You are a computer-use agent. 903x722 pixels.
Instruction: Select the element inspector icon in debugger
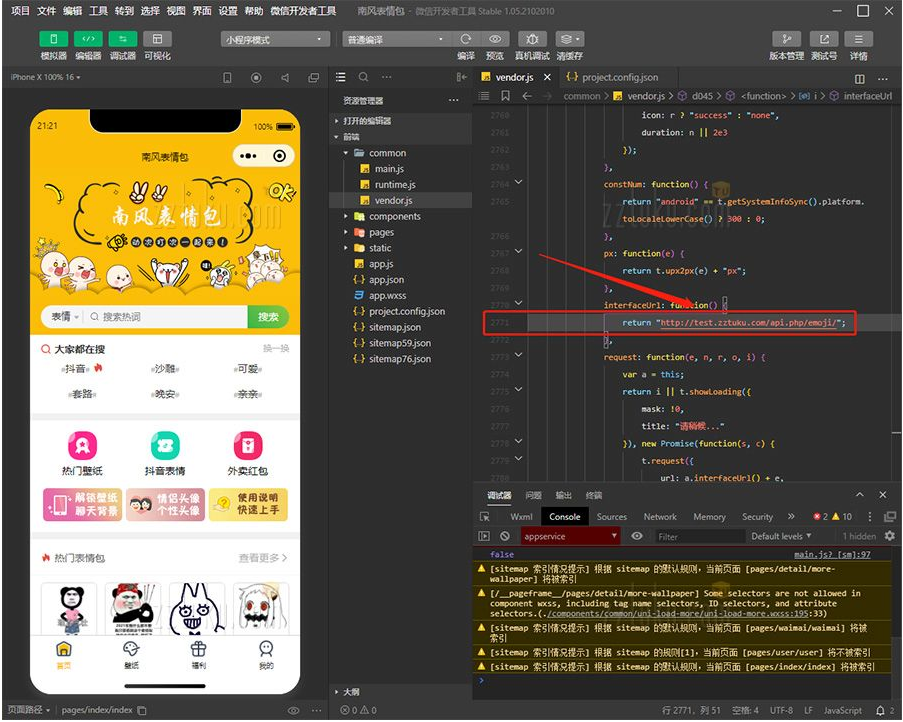485,517
